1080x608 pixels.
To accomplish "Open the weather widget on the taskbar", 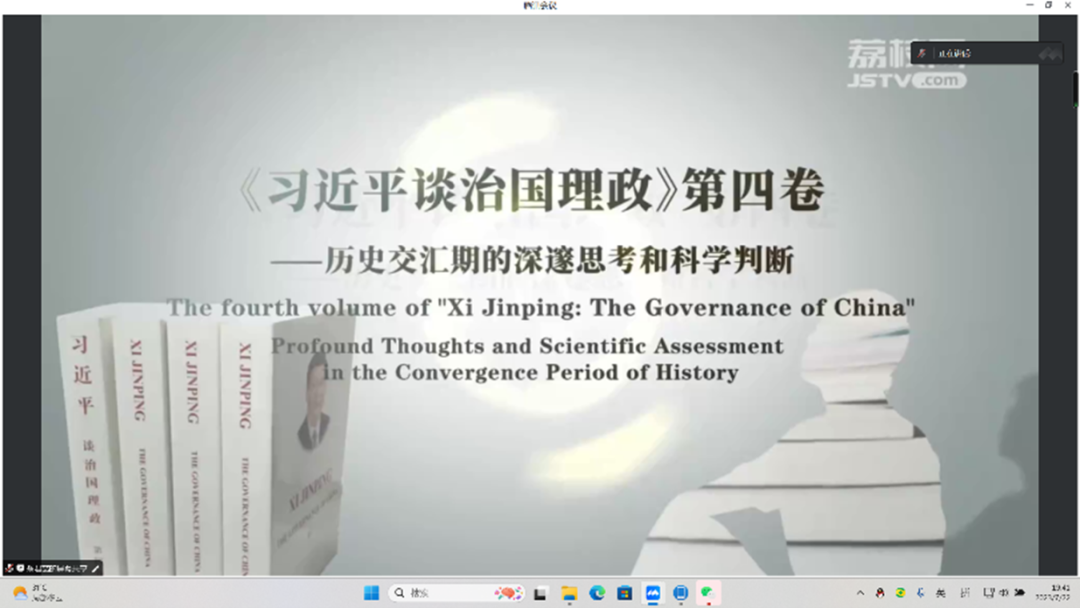I will pos(35,593).
